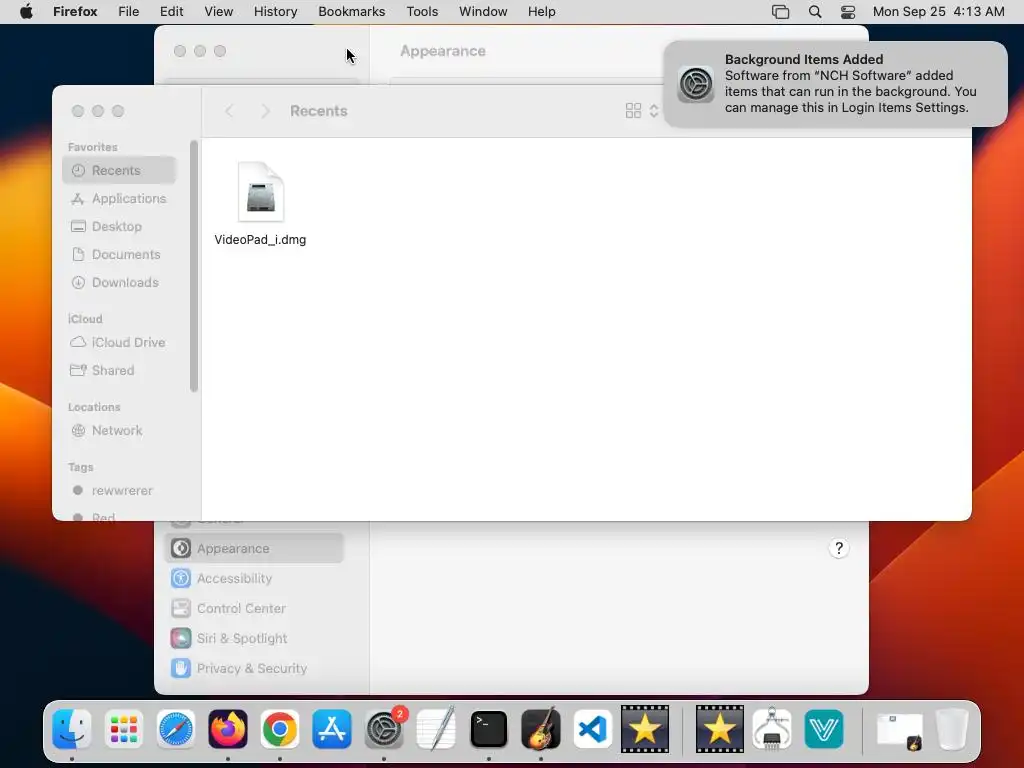
Task: Open the View menu
Action: point(219,12)
